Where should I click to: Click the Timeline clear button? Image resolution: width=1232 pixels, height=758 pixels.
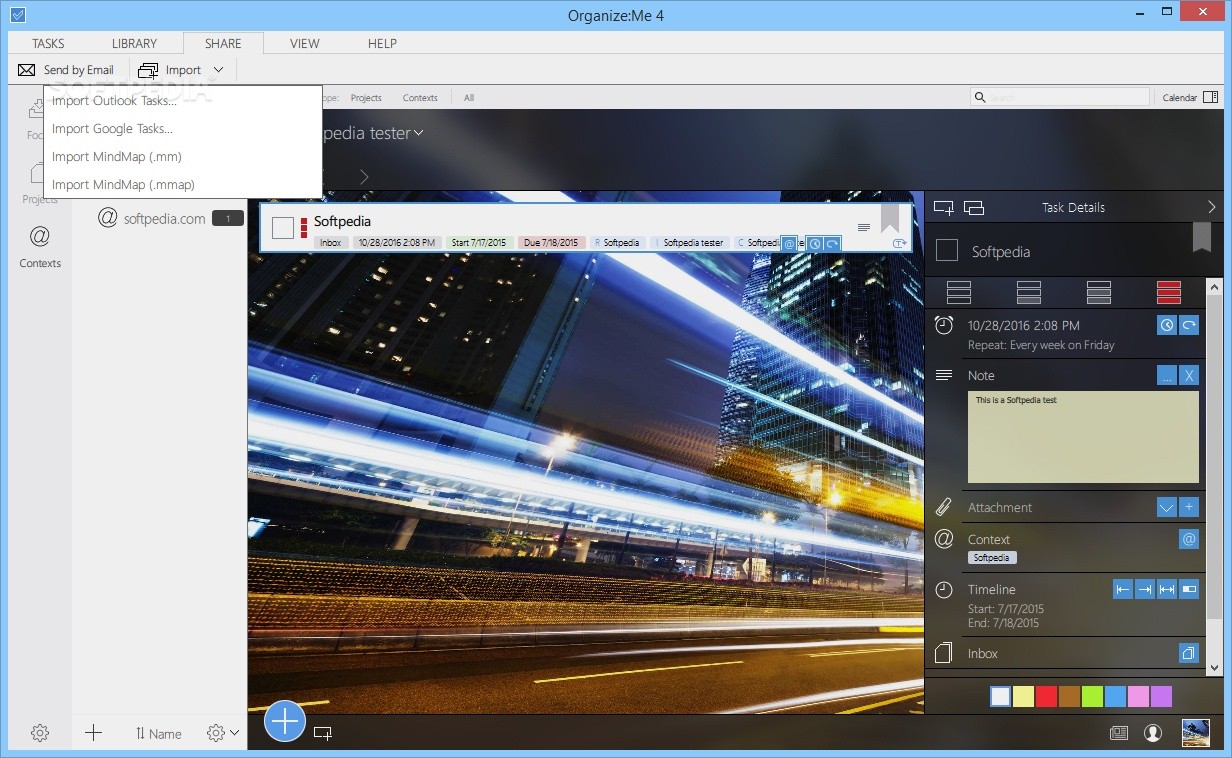click(1189, 589)
